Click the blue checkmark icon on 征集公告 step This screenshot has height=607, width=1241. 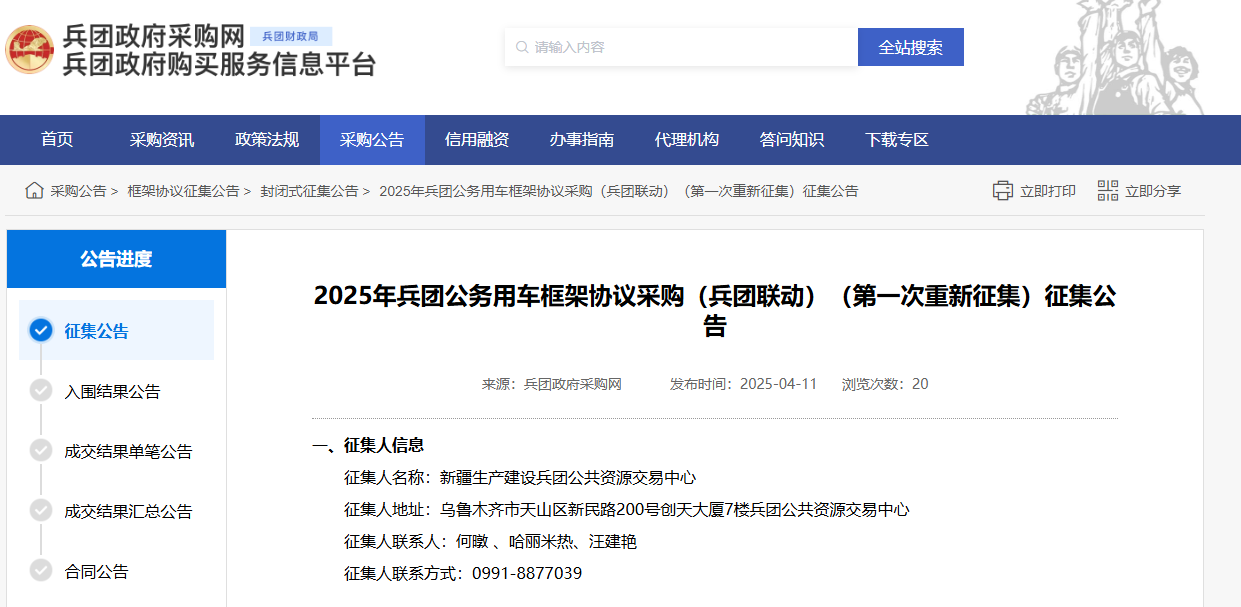[40, 330]
